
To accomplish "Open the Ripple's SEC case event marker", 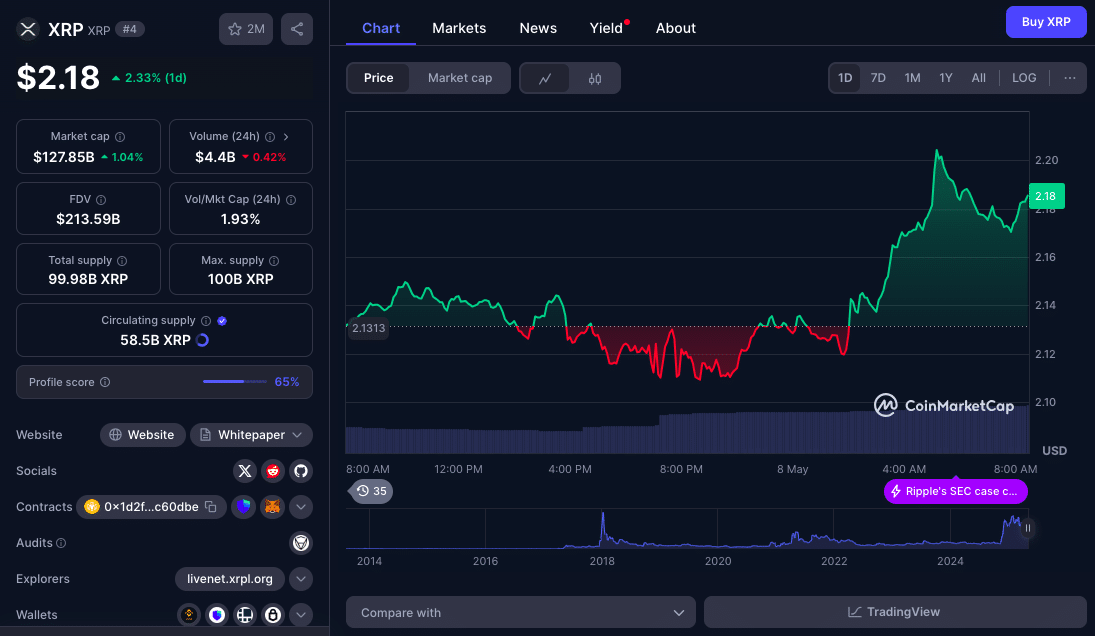I will pos(955,491).
